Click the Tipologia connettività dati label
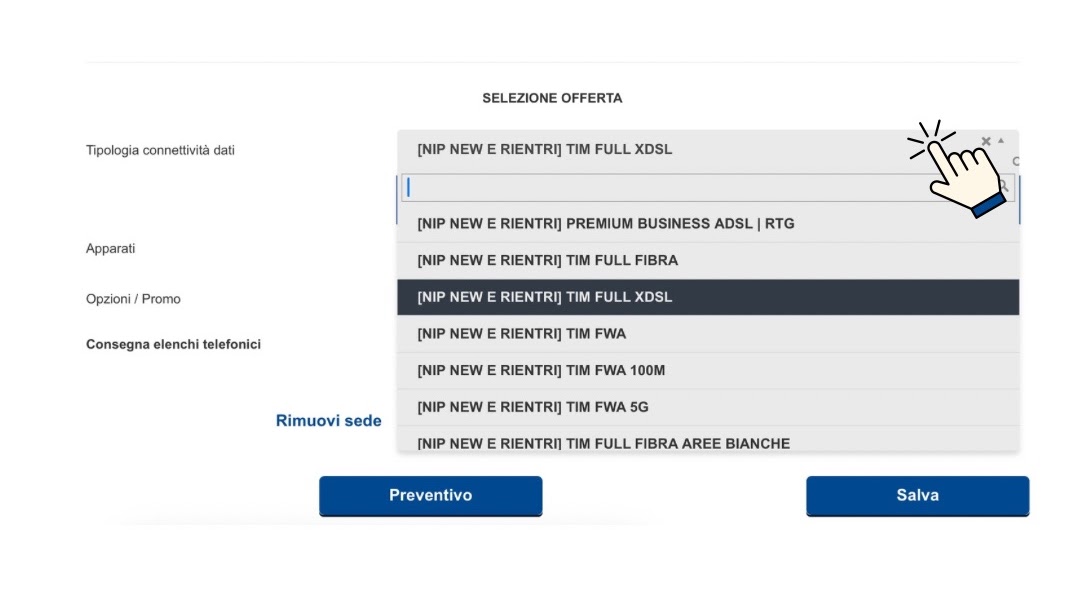Screen dimensions: 1080x607 point(160,150)
